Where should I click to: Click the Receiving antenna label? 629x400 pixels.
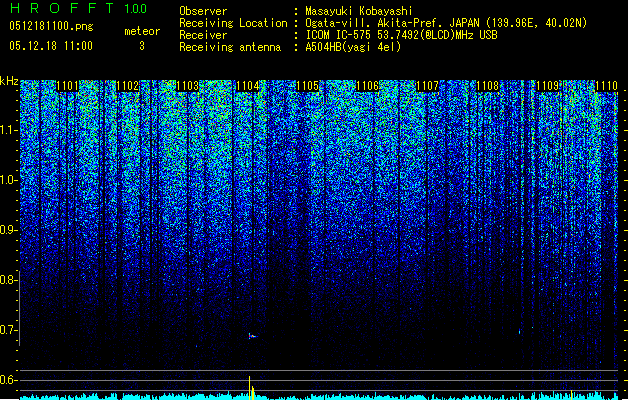pos(230,47)
